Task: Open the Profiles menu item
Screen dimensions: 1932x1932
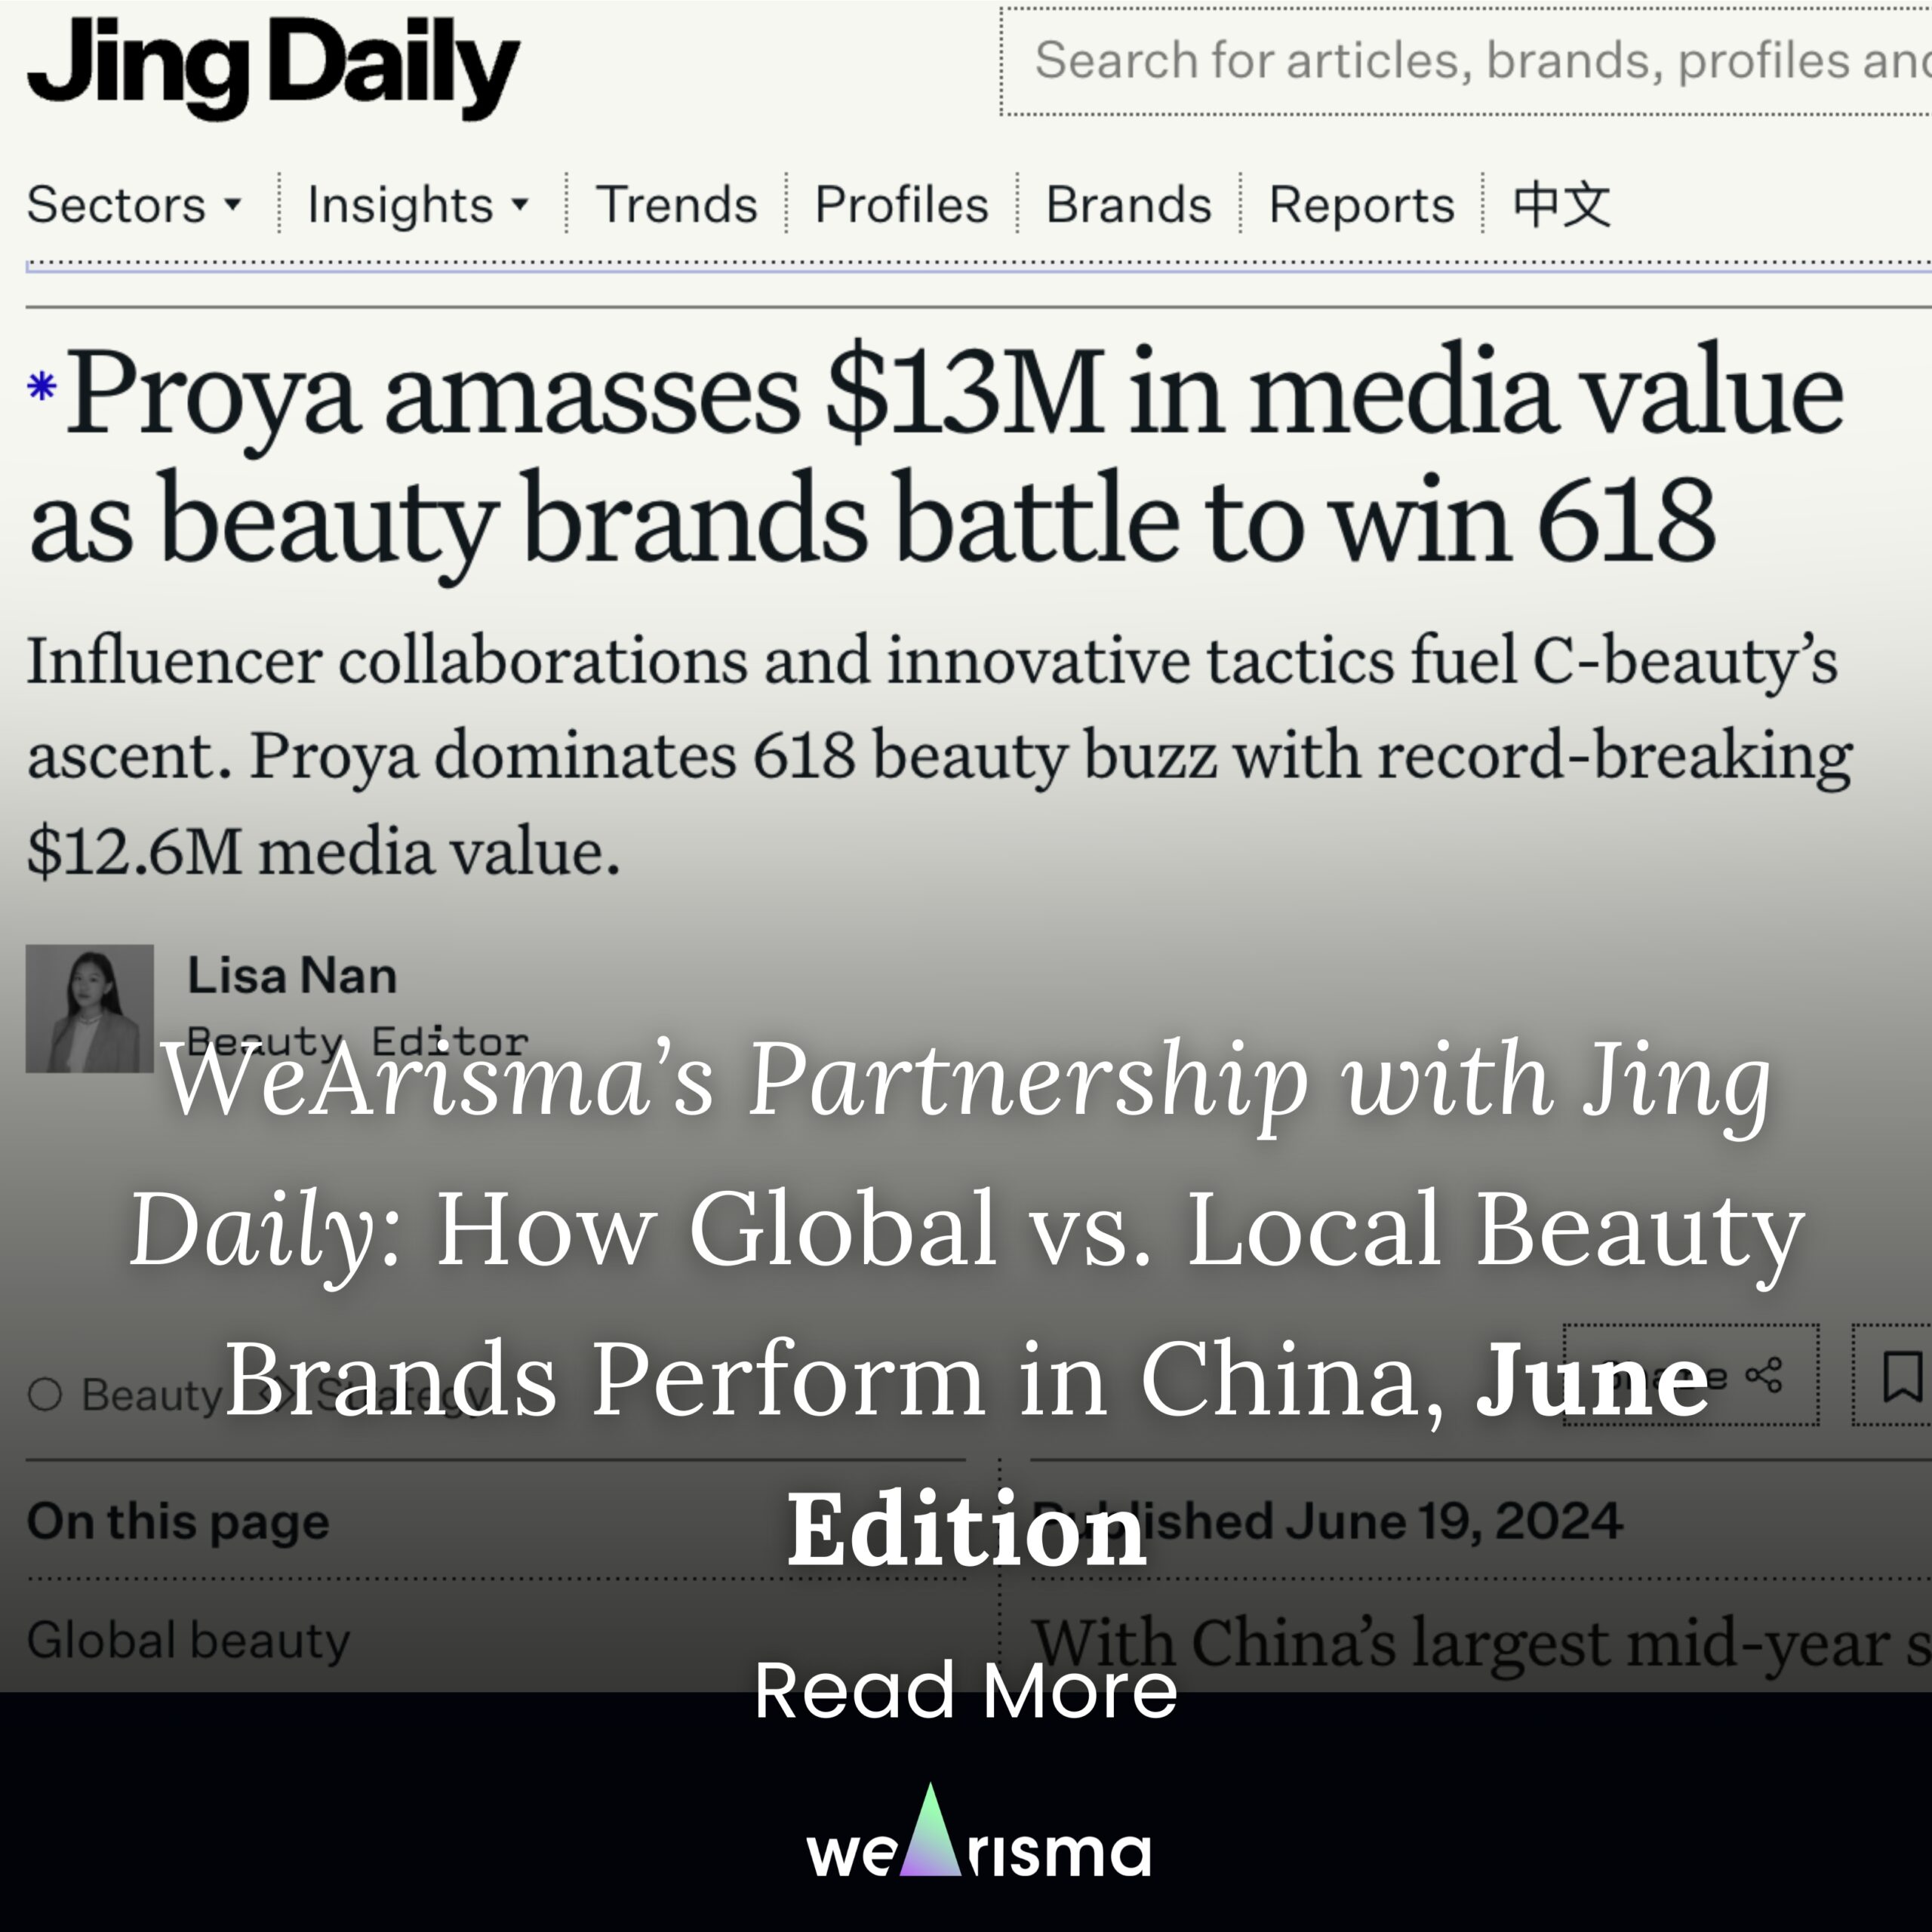Action: click(901, 205)
